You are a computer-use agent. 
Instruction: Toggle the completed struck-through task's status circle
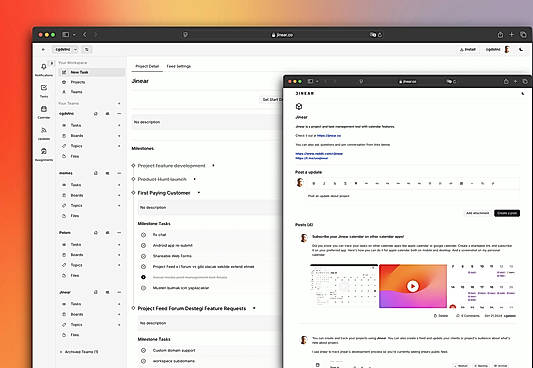pos(143,277)
